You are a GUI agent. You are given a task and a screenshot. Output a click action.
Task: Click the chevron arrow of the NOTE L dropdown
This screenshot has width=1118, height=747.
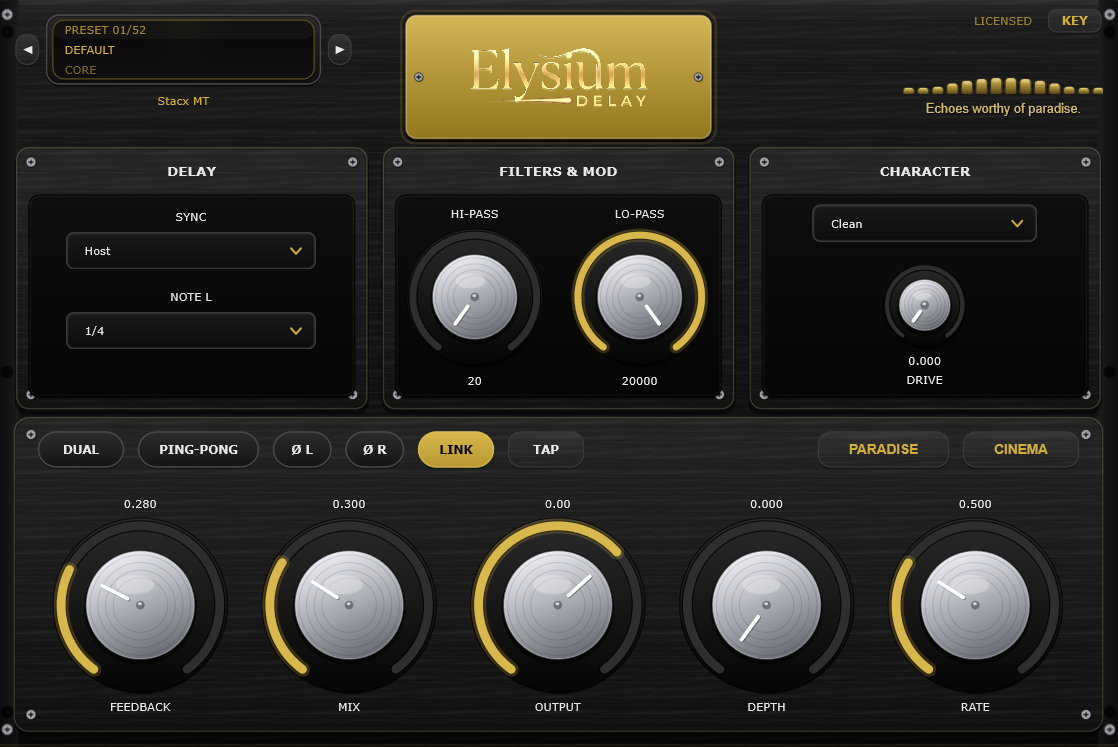point(296,331)
